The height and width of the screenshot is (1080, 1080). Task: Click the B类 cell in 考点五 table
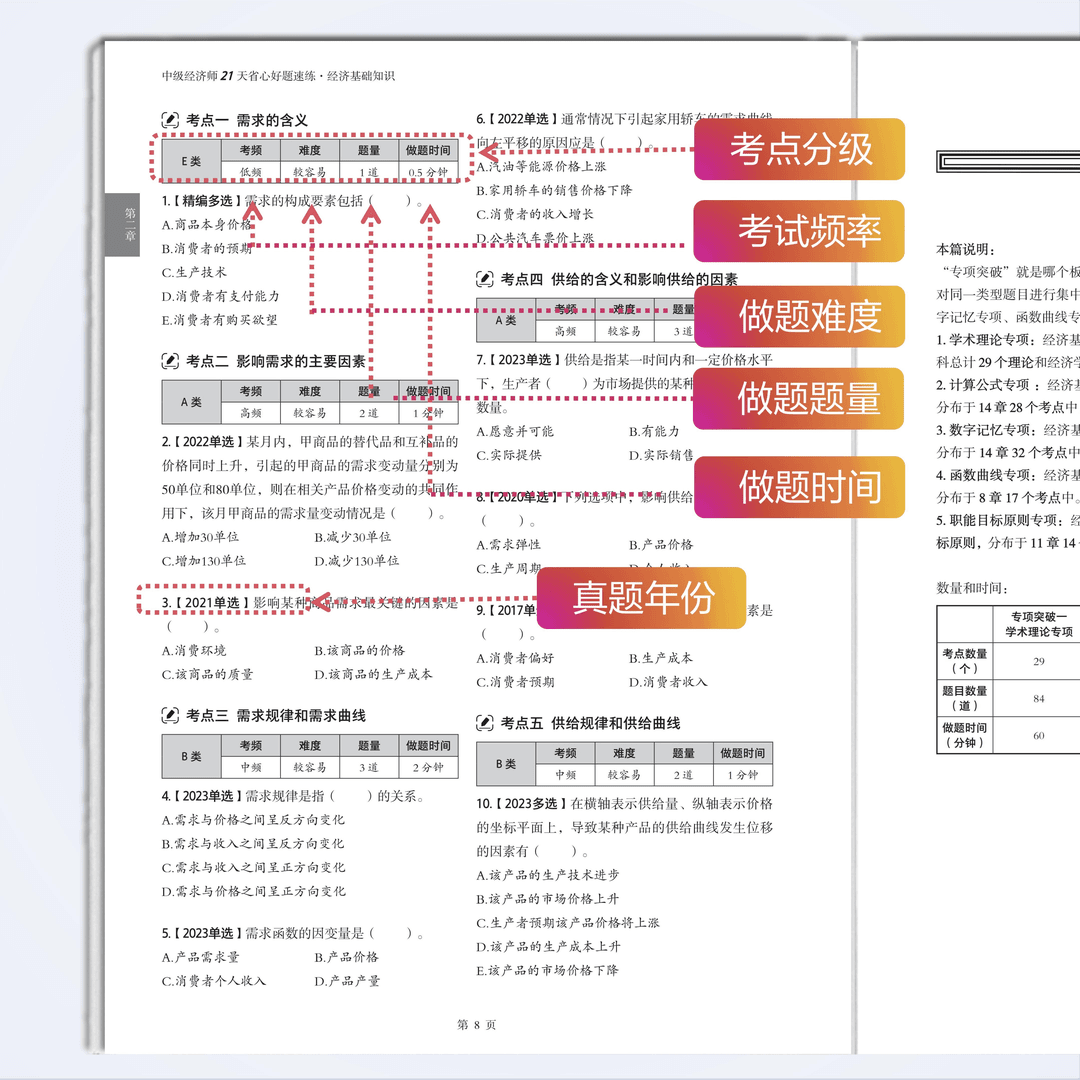(506, 764)
